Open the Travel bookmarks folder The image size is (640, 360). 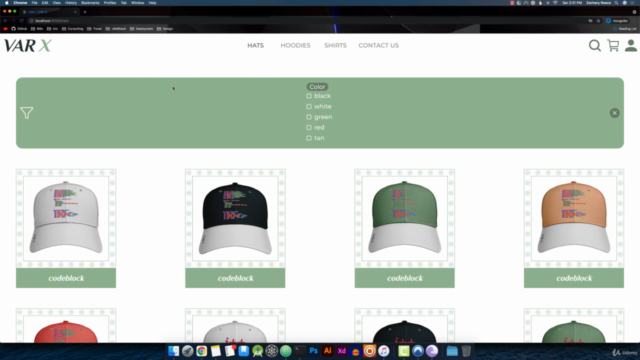point(94,29)
